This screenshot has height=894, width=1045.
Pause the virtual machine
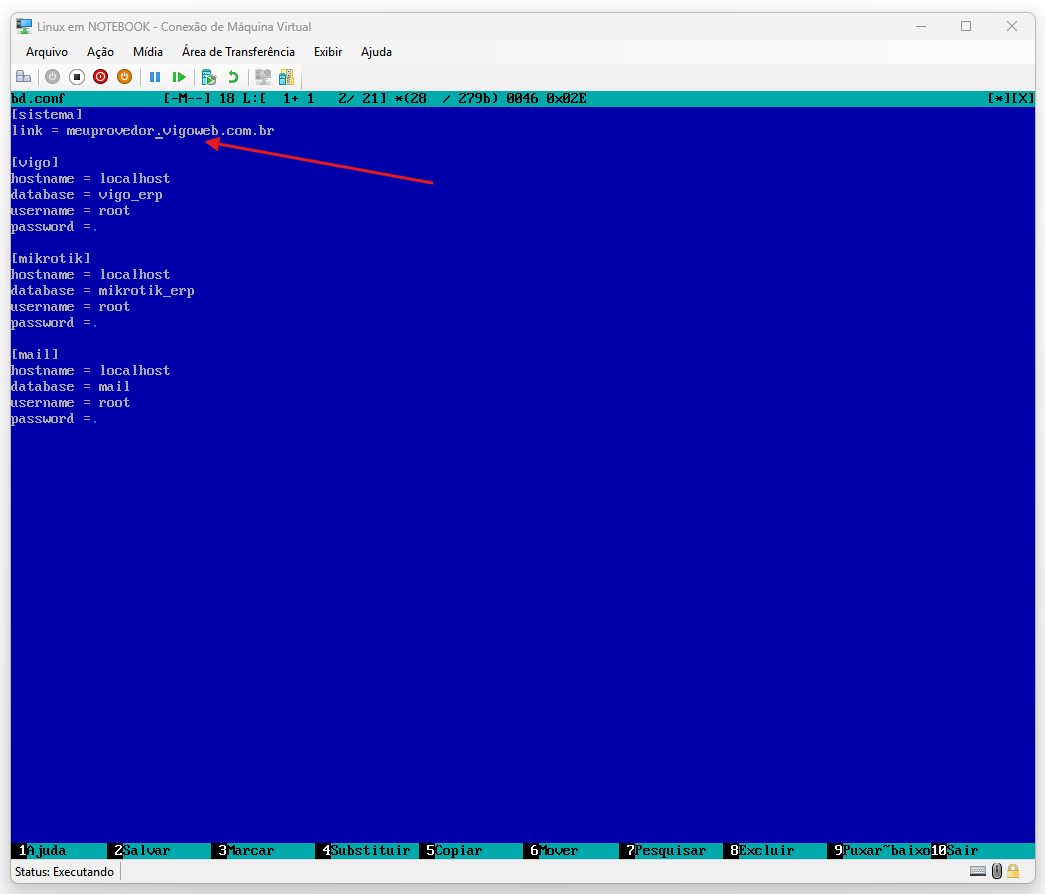(155, 77)
